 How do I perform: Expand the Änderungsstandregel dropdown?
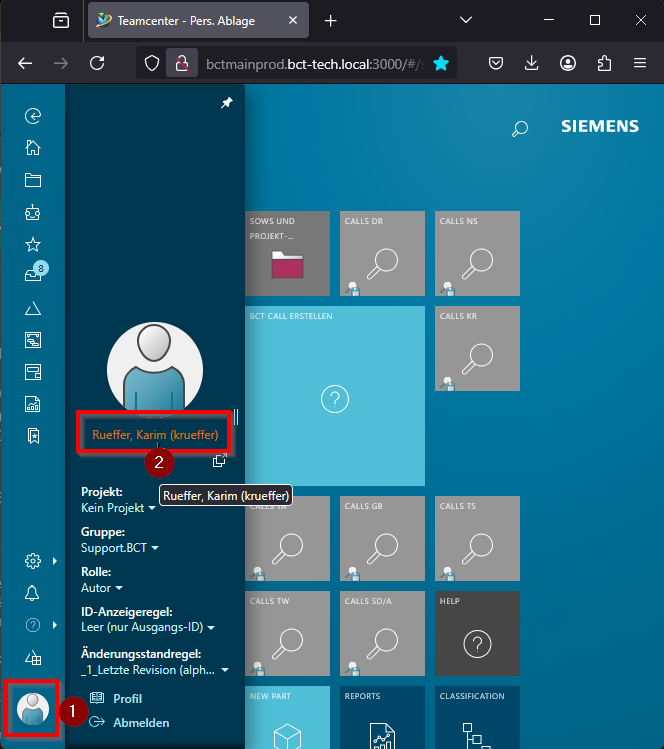click(155, 670)
